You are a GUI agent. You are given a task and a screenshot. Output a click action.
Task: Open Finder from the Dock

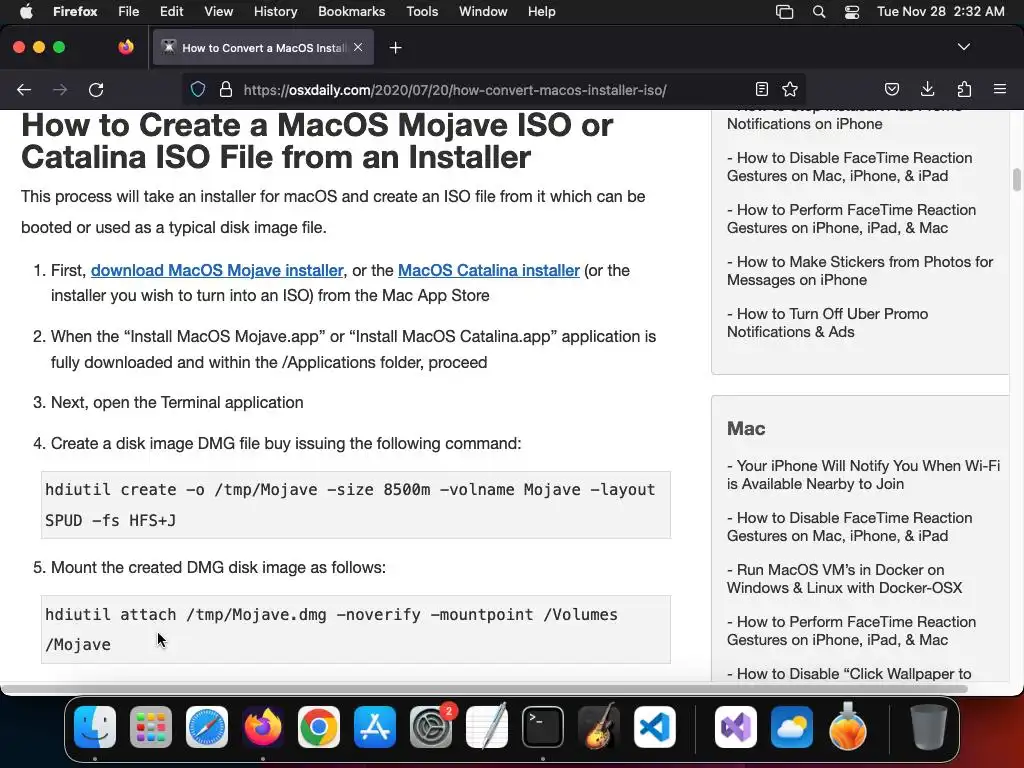(x=95, y=727)
